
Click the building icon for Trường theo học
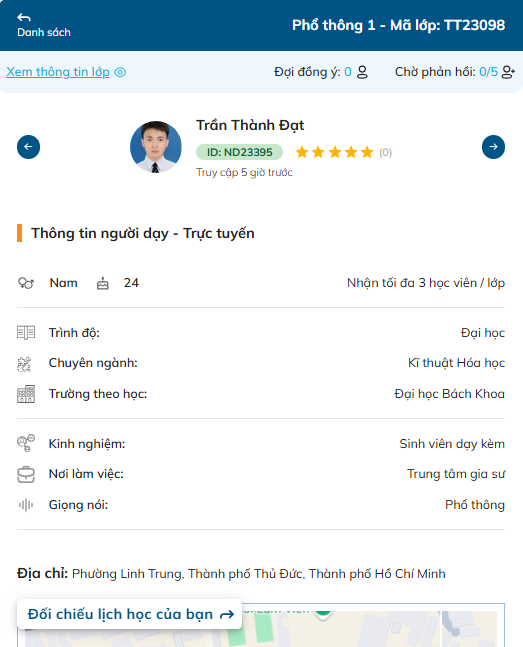pos(26,394)
